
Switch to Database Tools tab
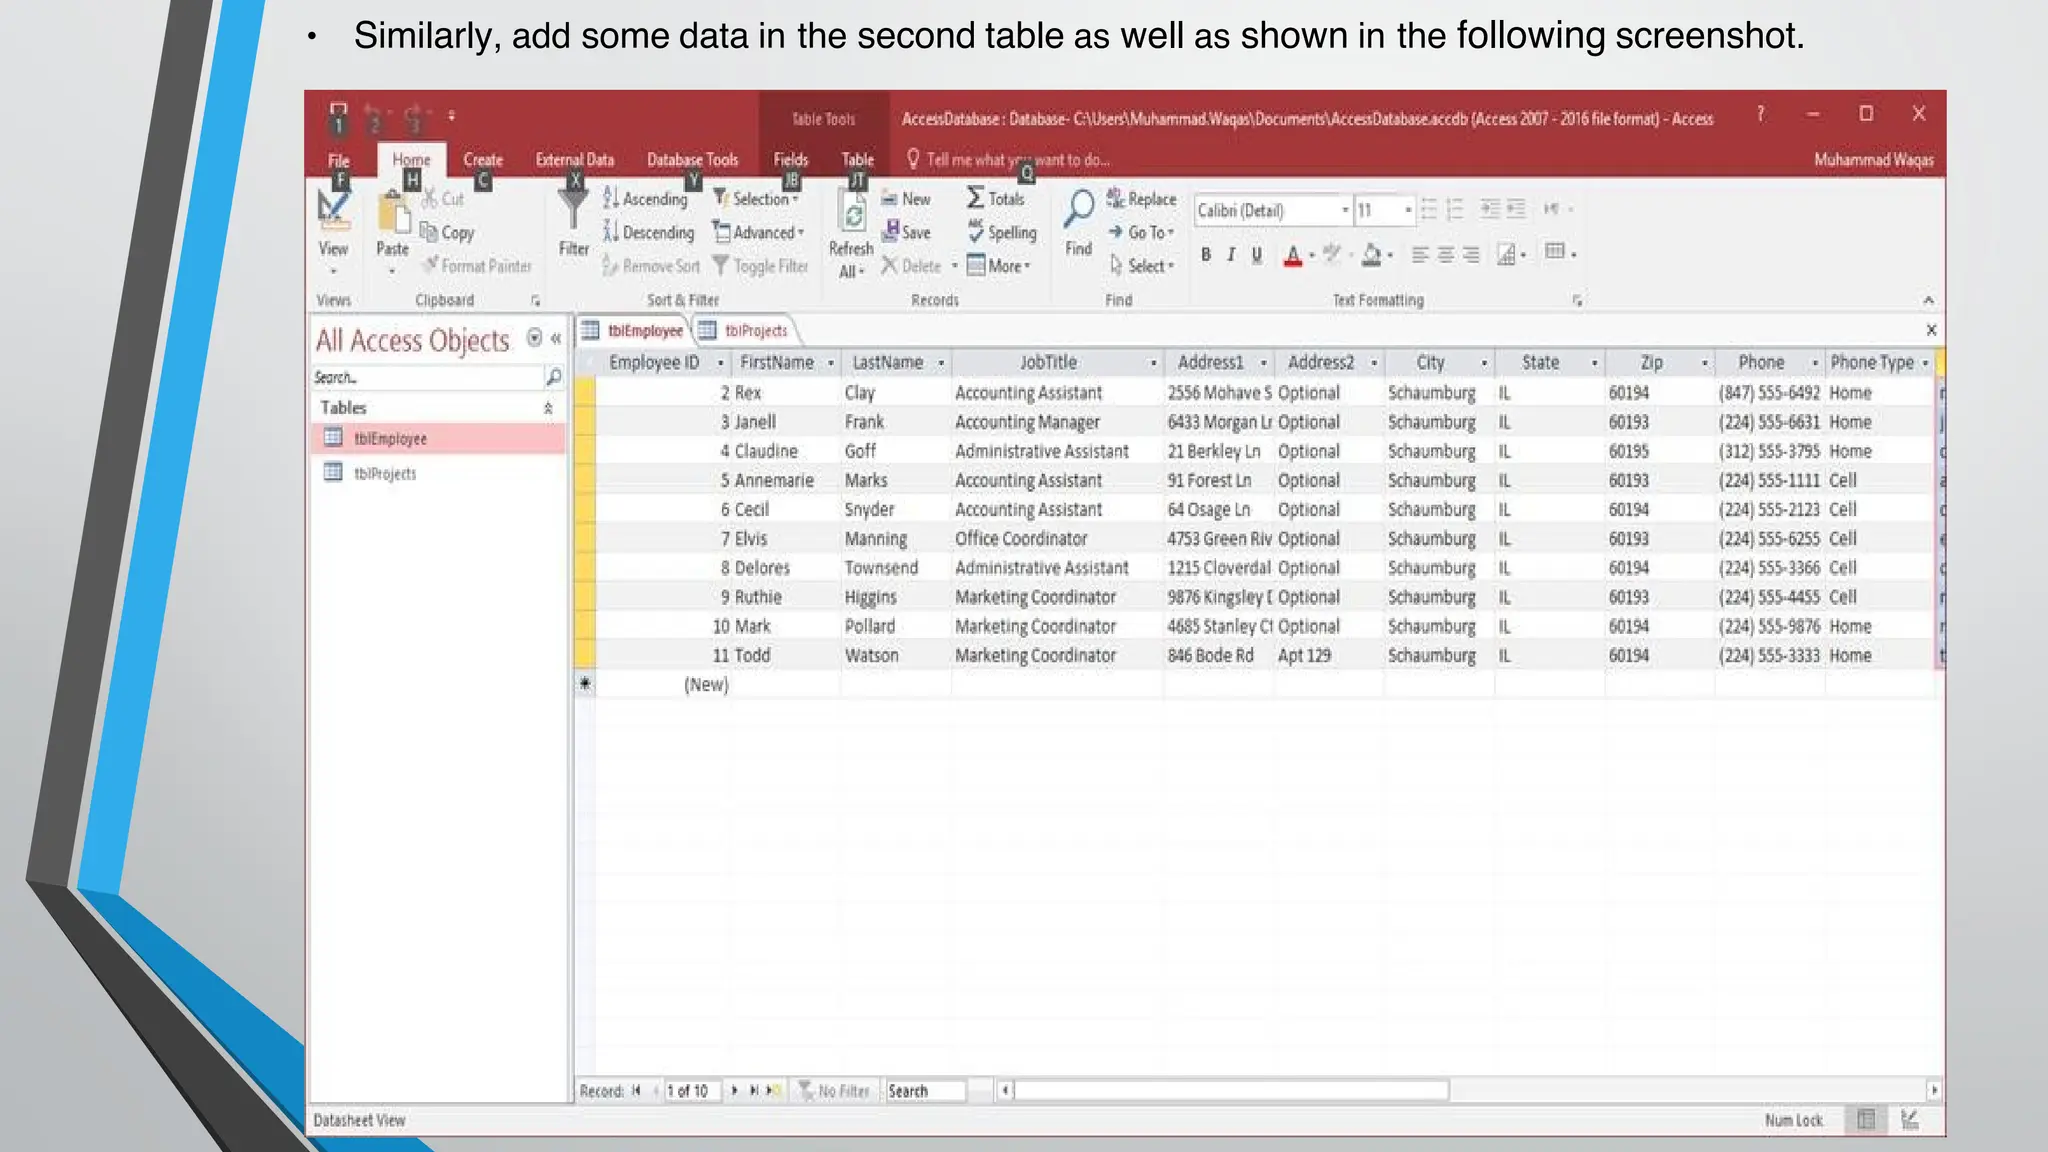coord(692,160)
